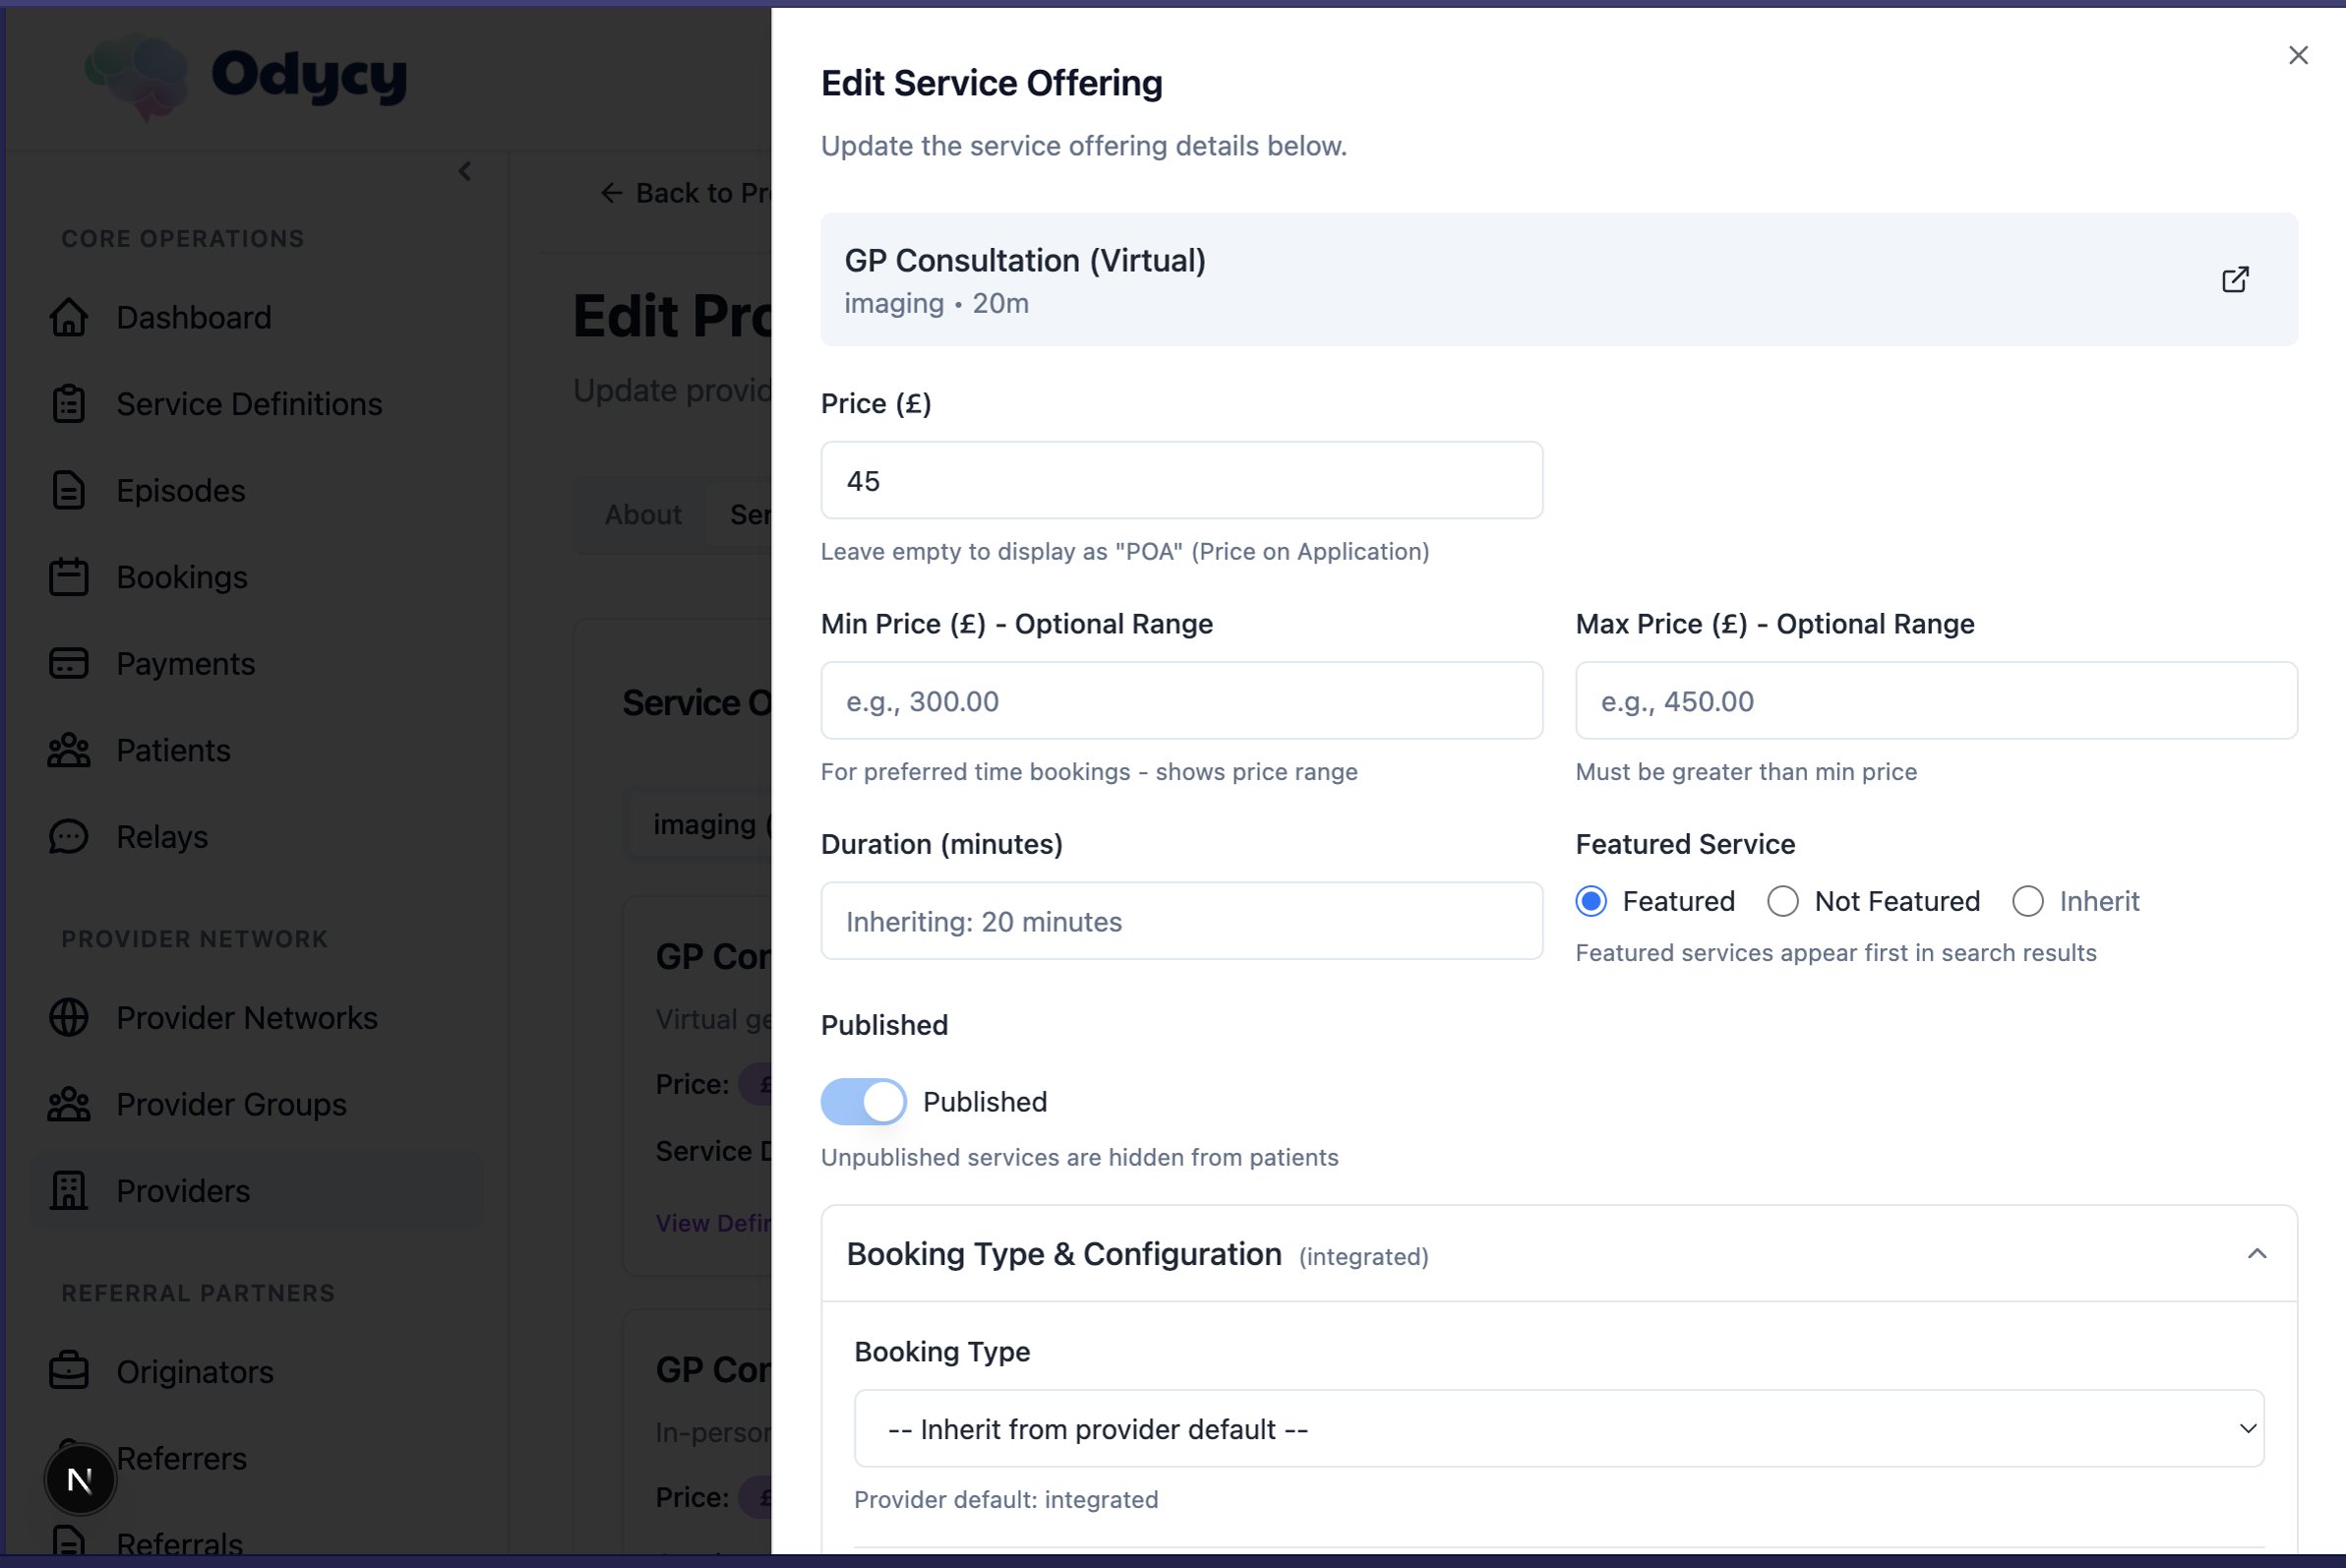Edit the Price field showing 45
This screenshot has height=1568, width=2346.
pos(1181,480)
